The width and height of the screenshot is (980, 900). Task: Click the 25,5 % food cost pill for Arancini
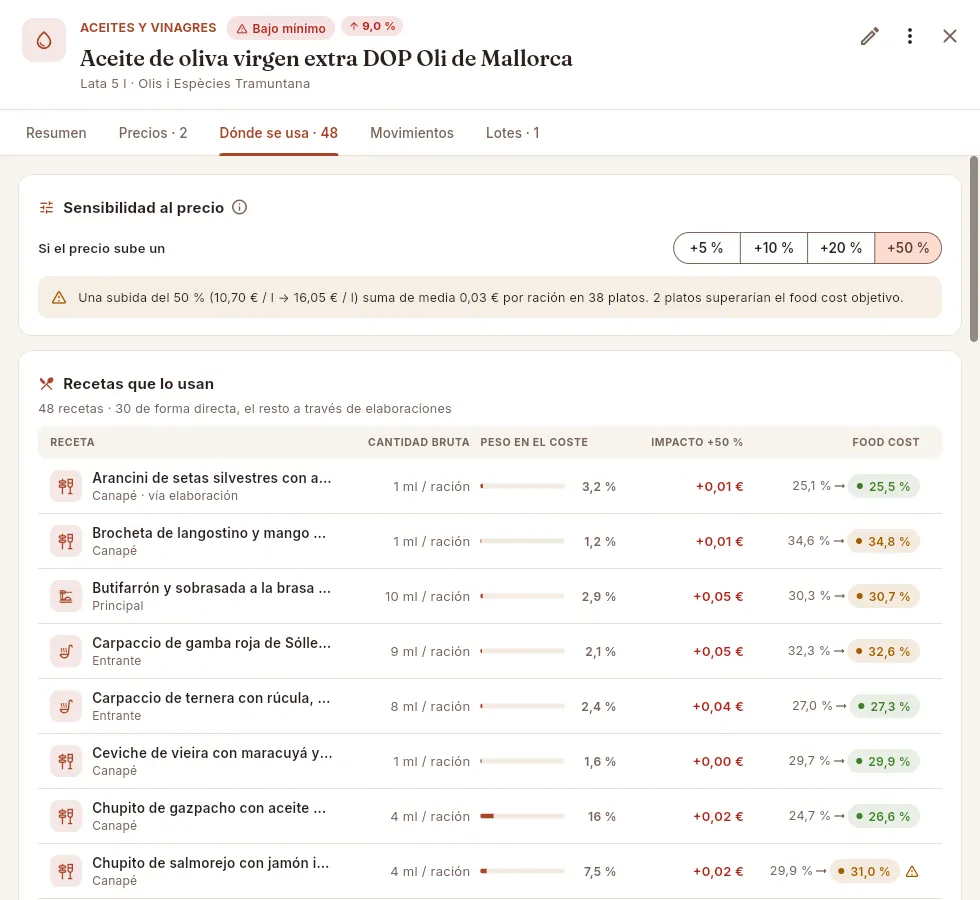coord(884,486)
